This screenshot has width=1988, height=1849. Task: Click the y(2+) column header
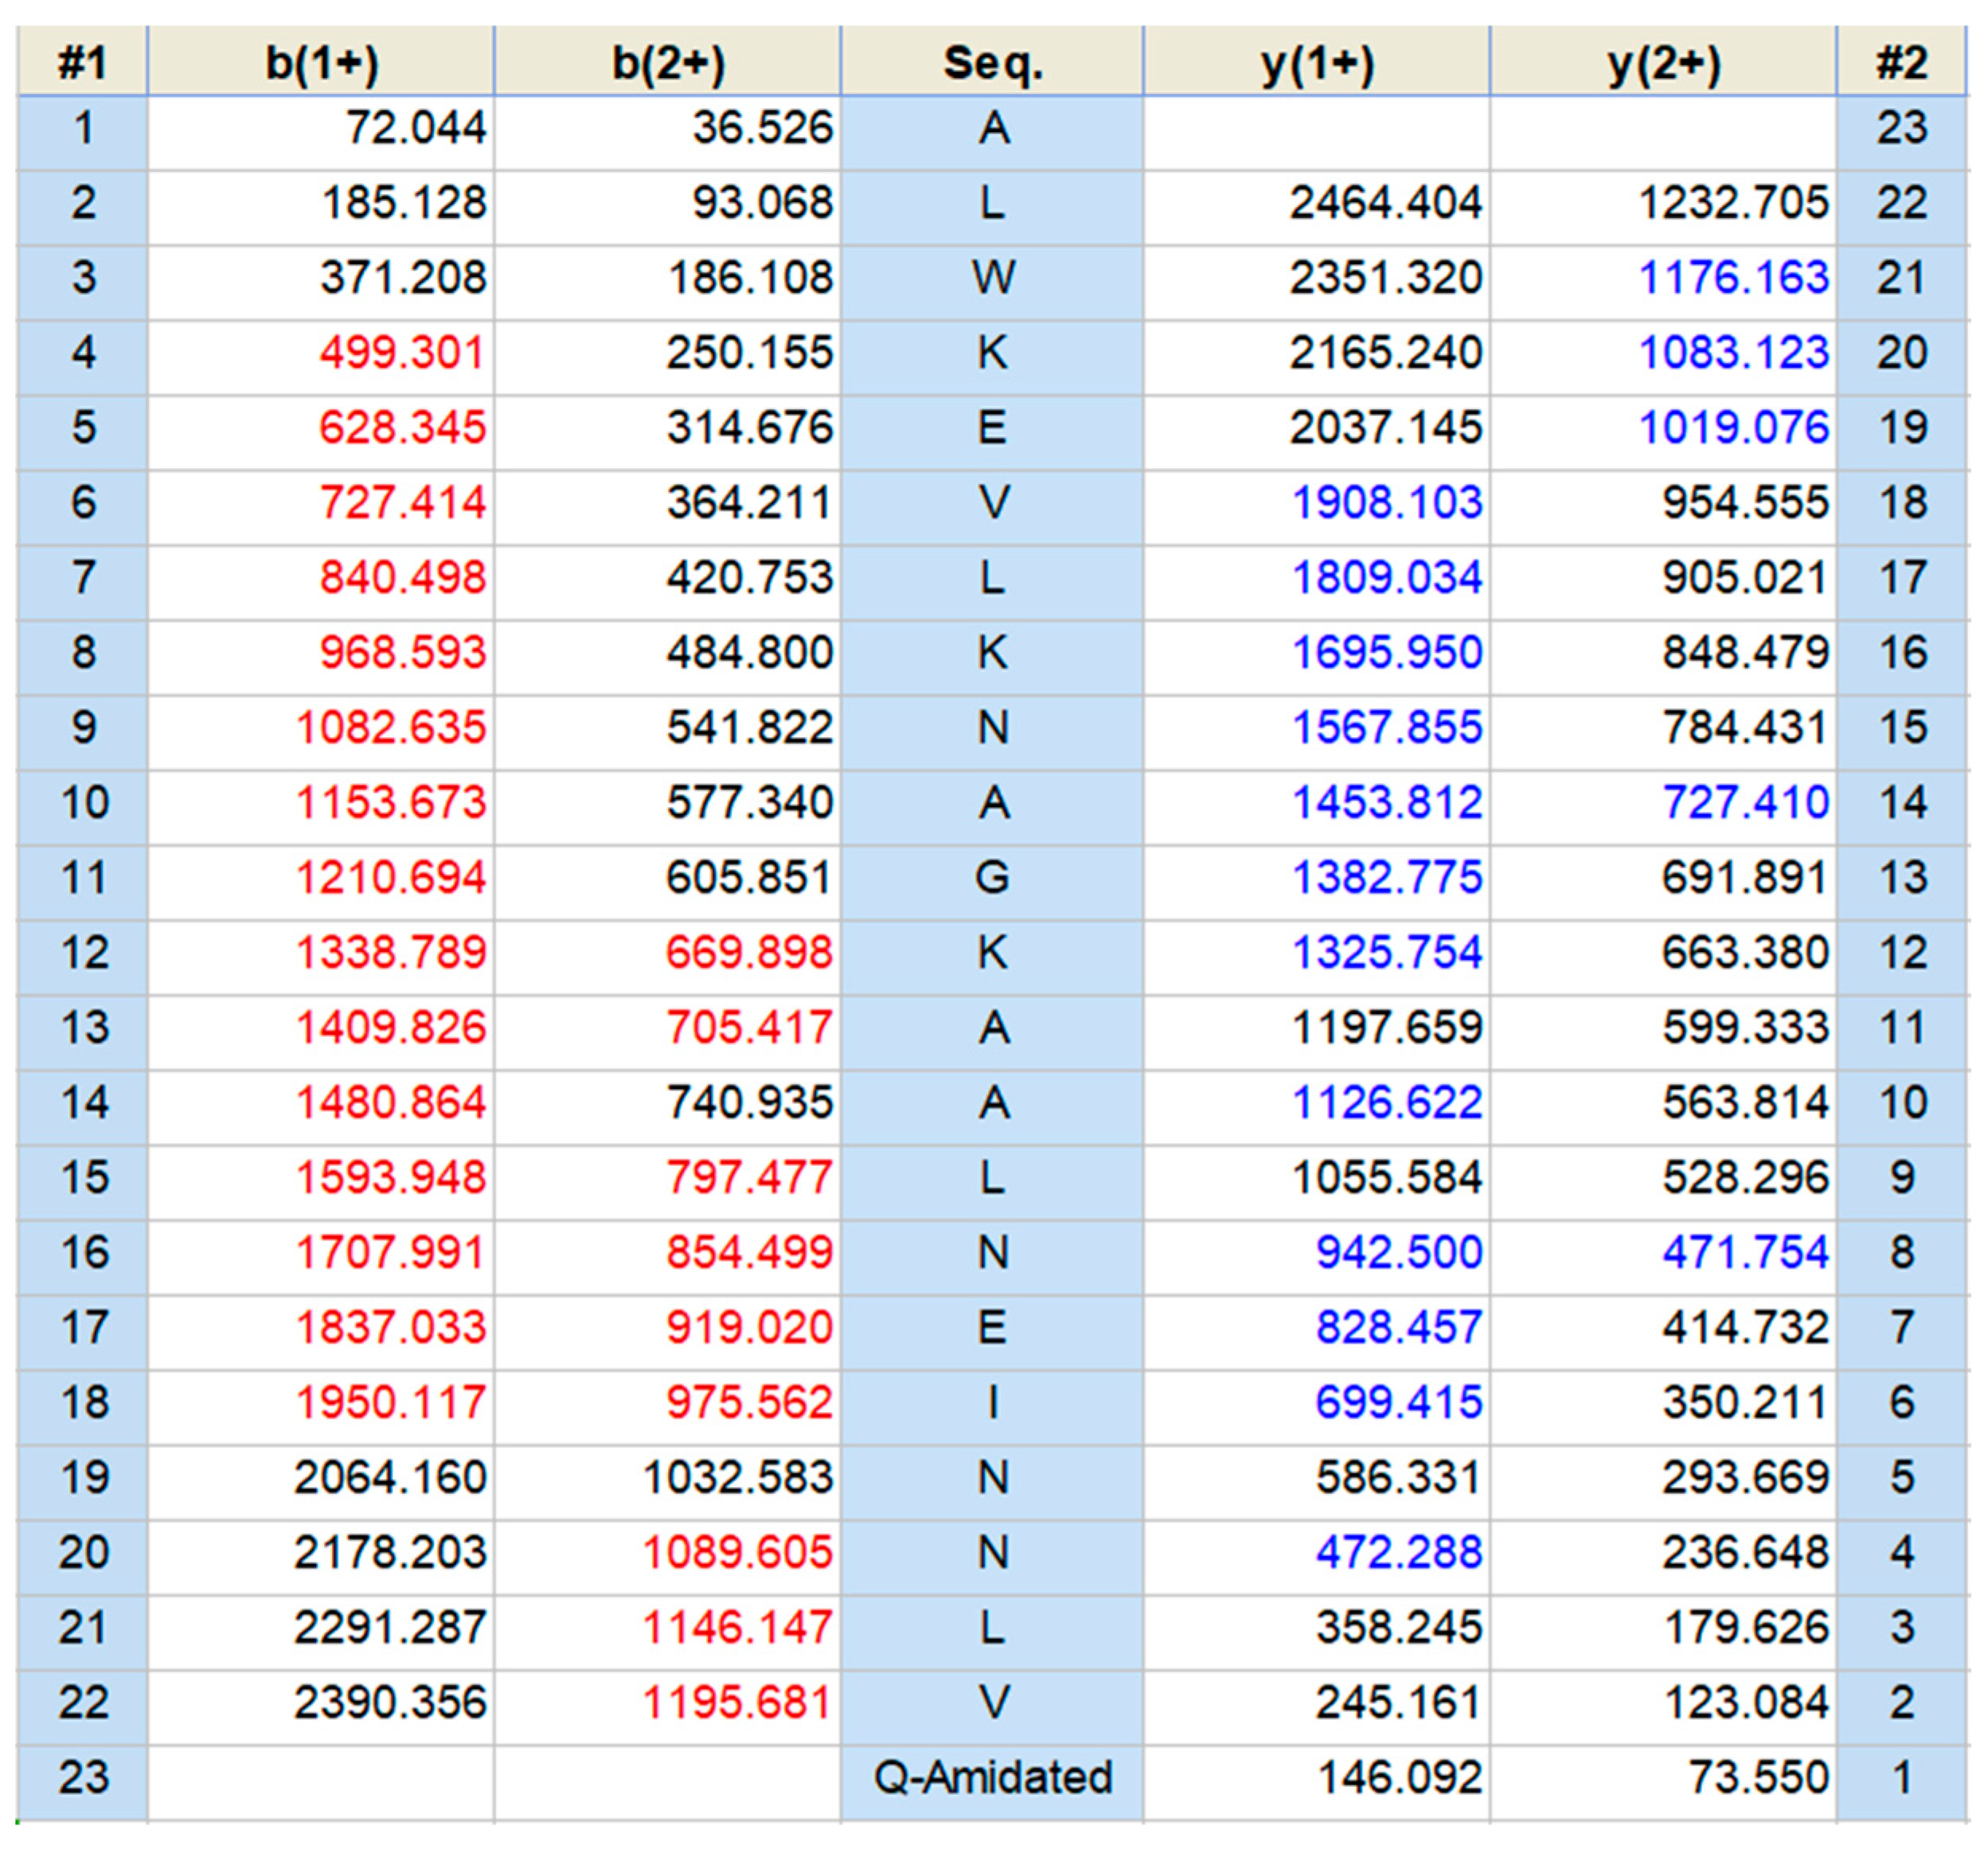tap(1664, 62)
